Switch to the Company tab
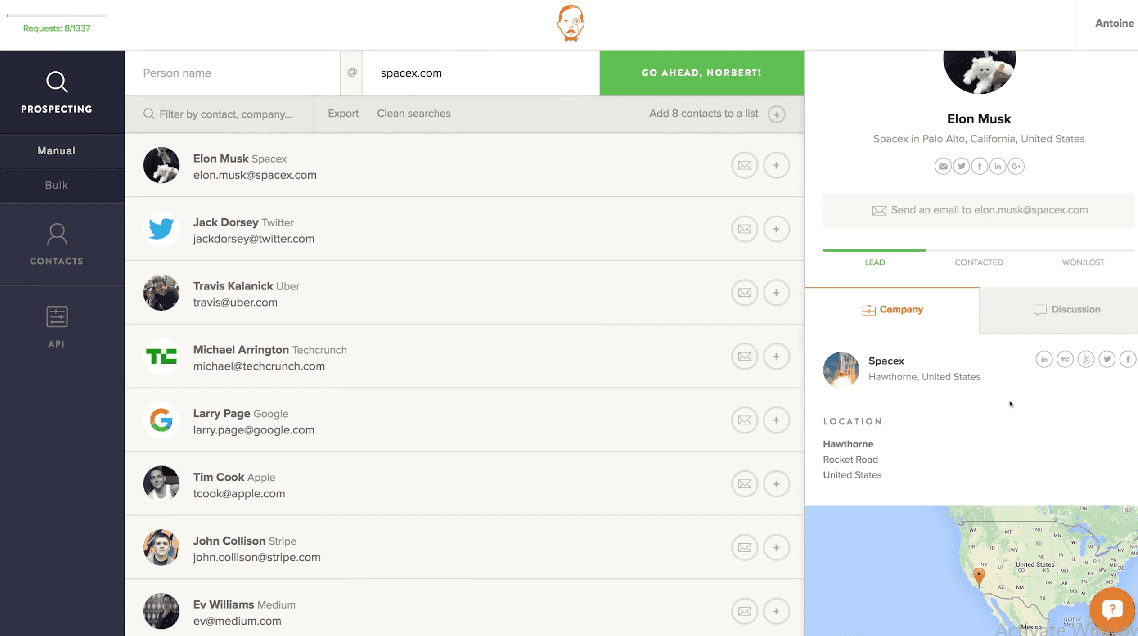Screen dimensions: 1138x636 click(892, 310)
